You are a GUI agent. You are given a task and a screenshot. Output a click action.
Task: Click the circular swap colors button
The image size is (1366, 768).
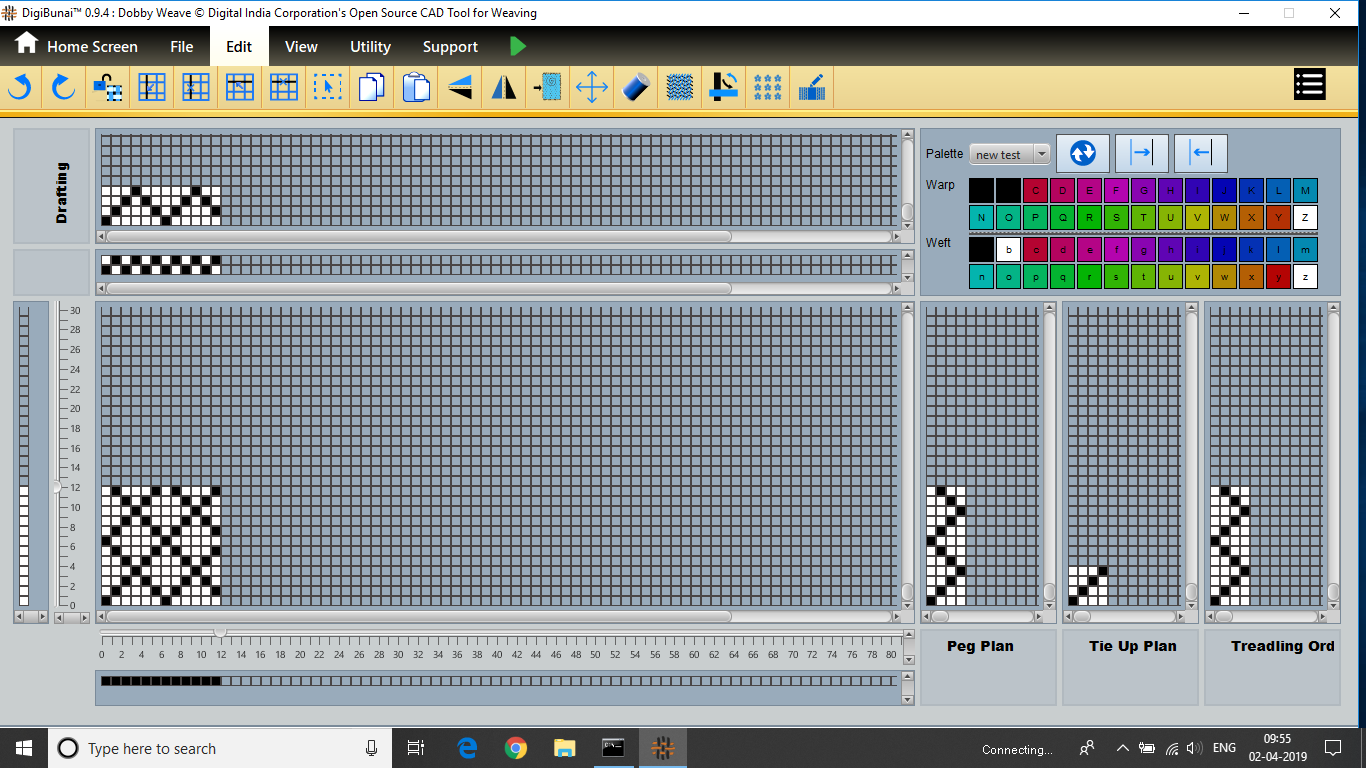[1083, 153]
